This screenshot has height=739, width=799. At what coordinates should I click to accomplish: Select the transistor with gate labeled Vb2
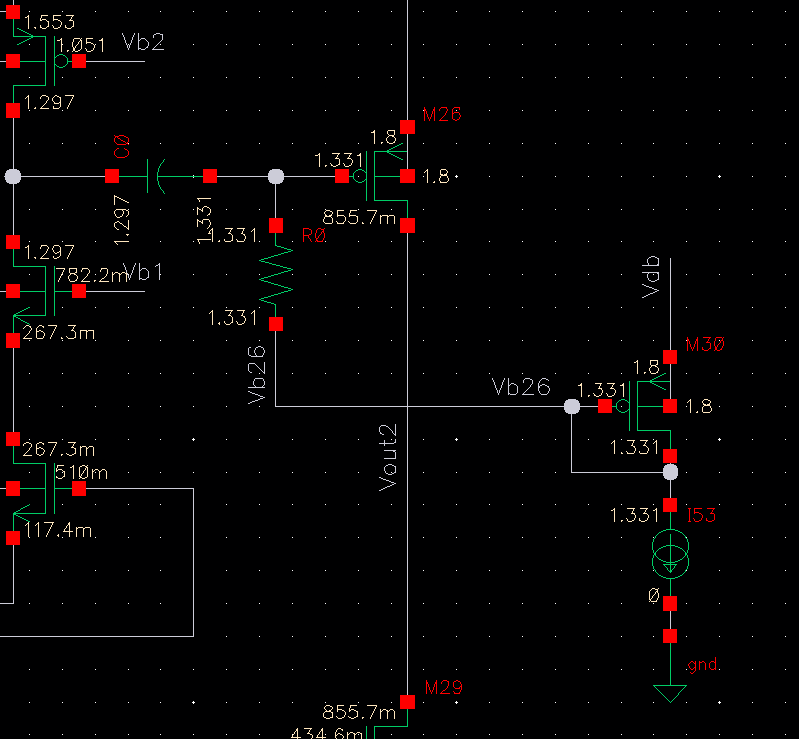(38, 61)
